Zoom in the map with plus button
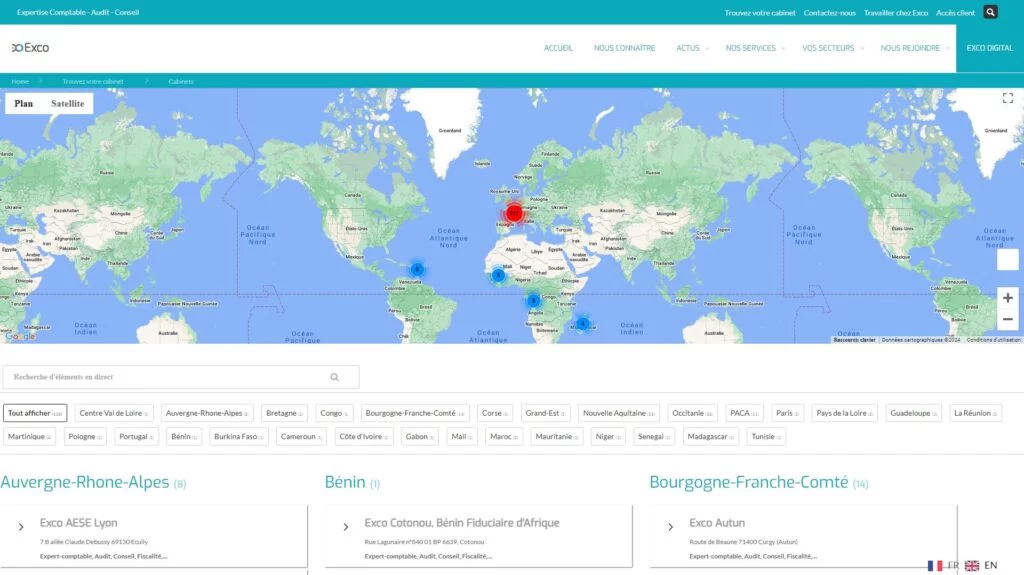 click(x=1008, y=298)
